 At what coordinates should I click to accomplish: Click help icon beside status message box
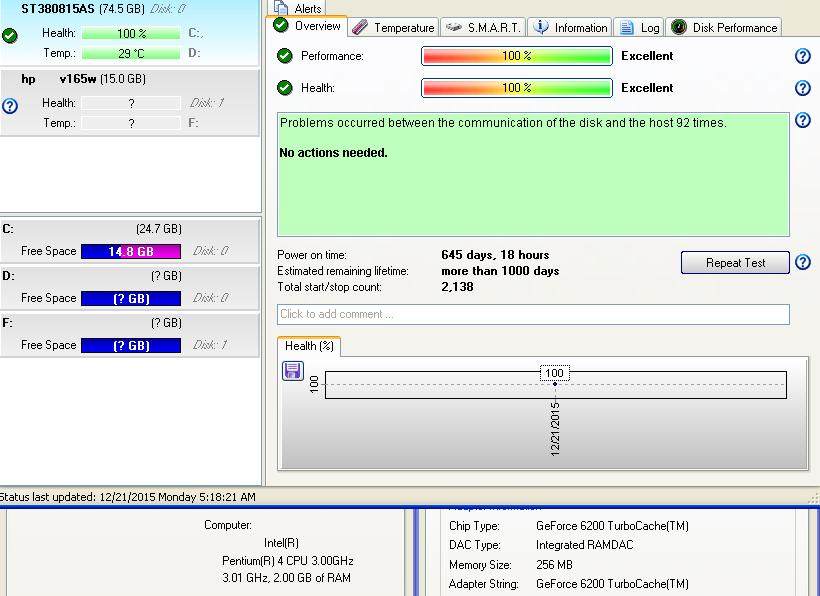802,121
